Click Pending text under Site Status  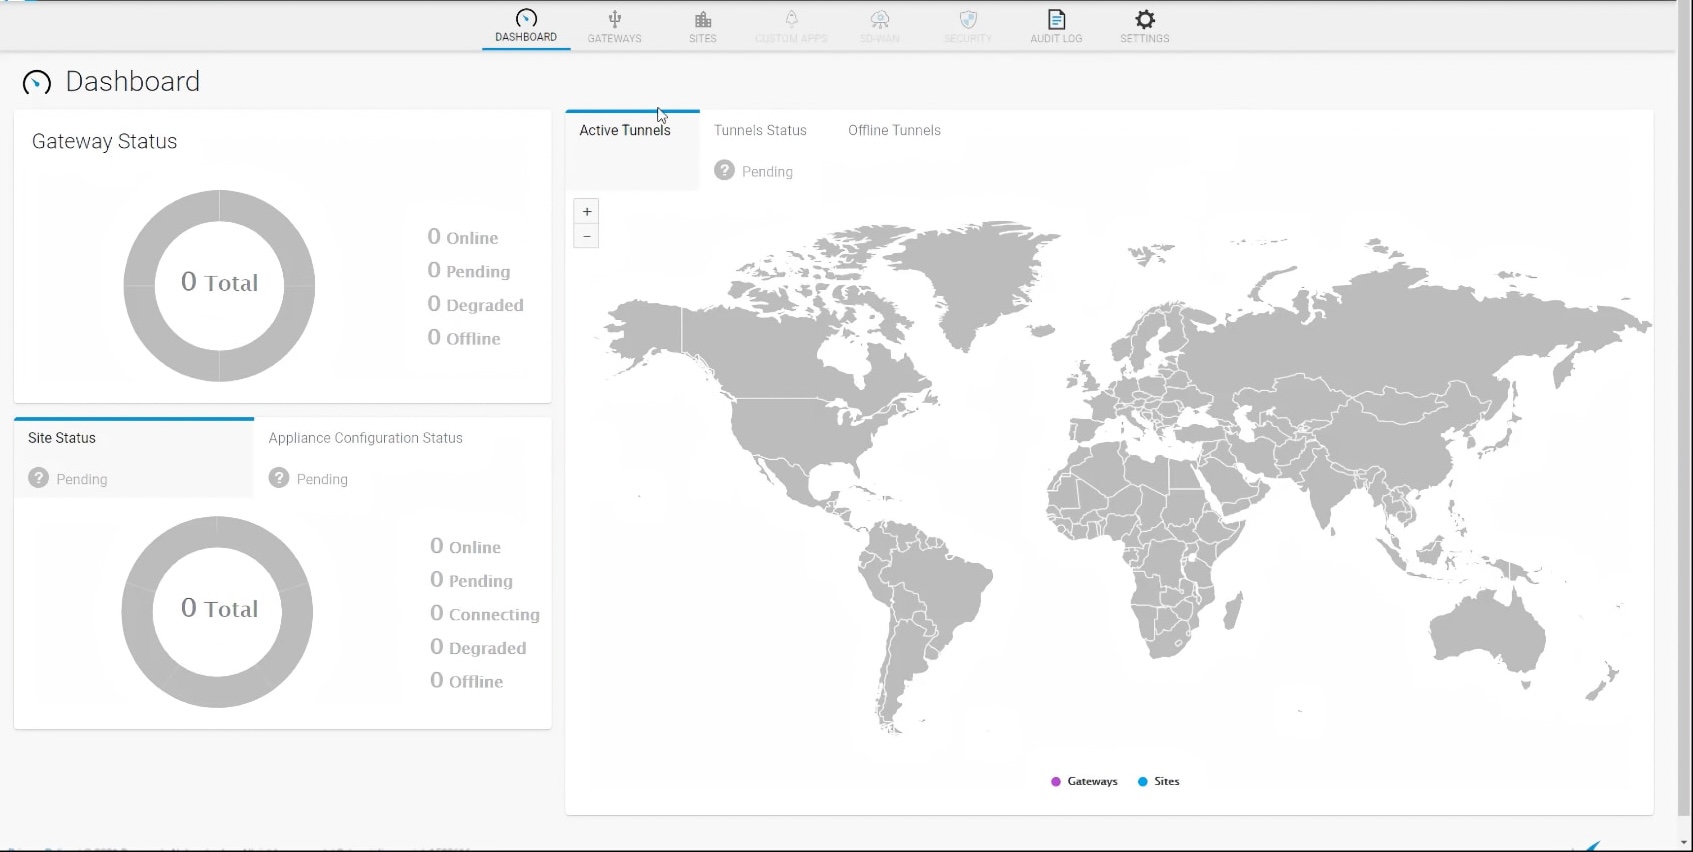(x=82, y=479)
